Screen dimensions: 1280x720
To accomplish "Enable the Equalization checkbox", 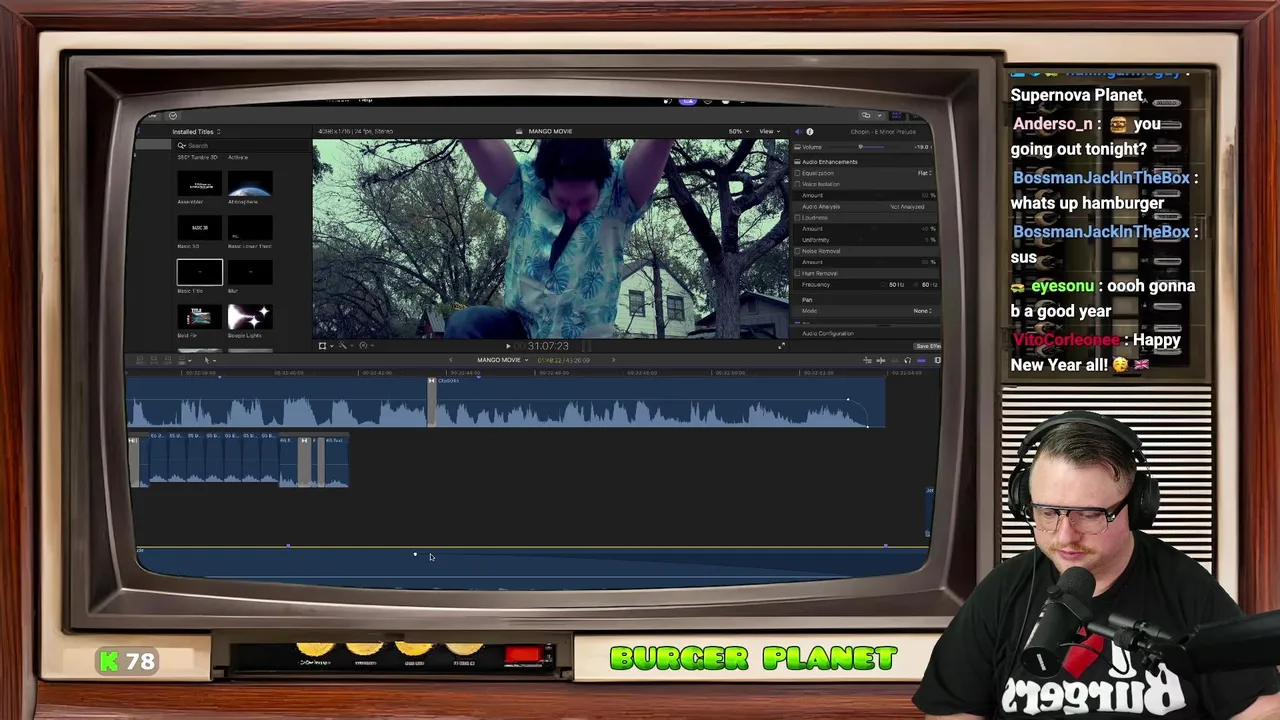I will [x=798, y=173].
